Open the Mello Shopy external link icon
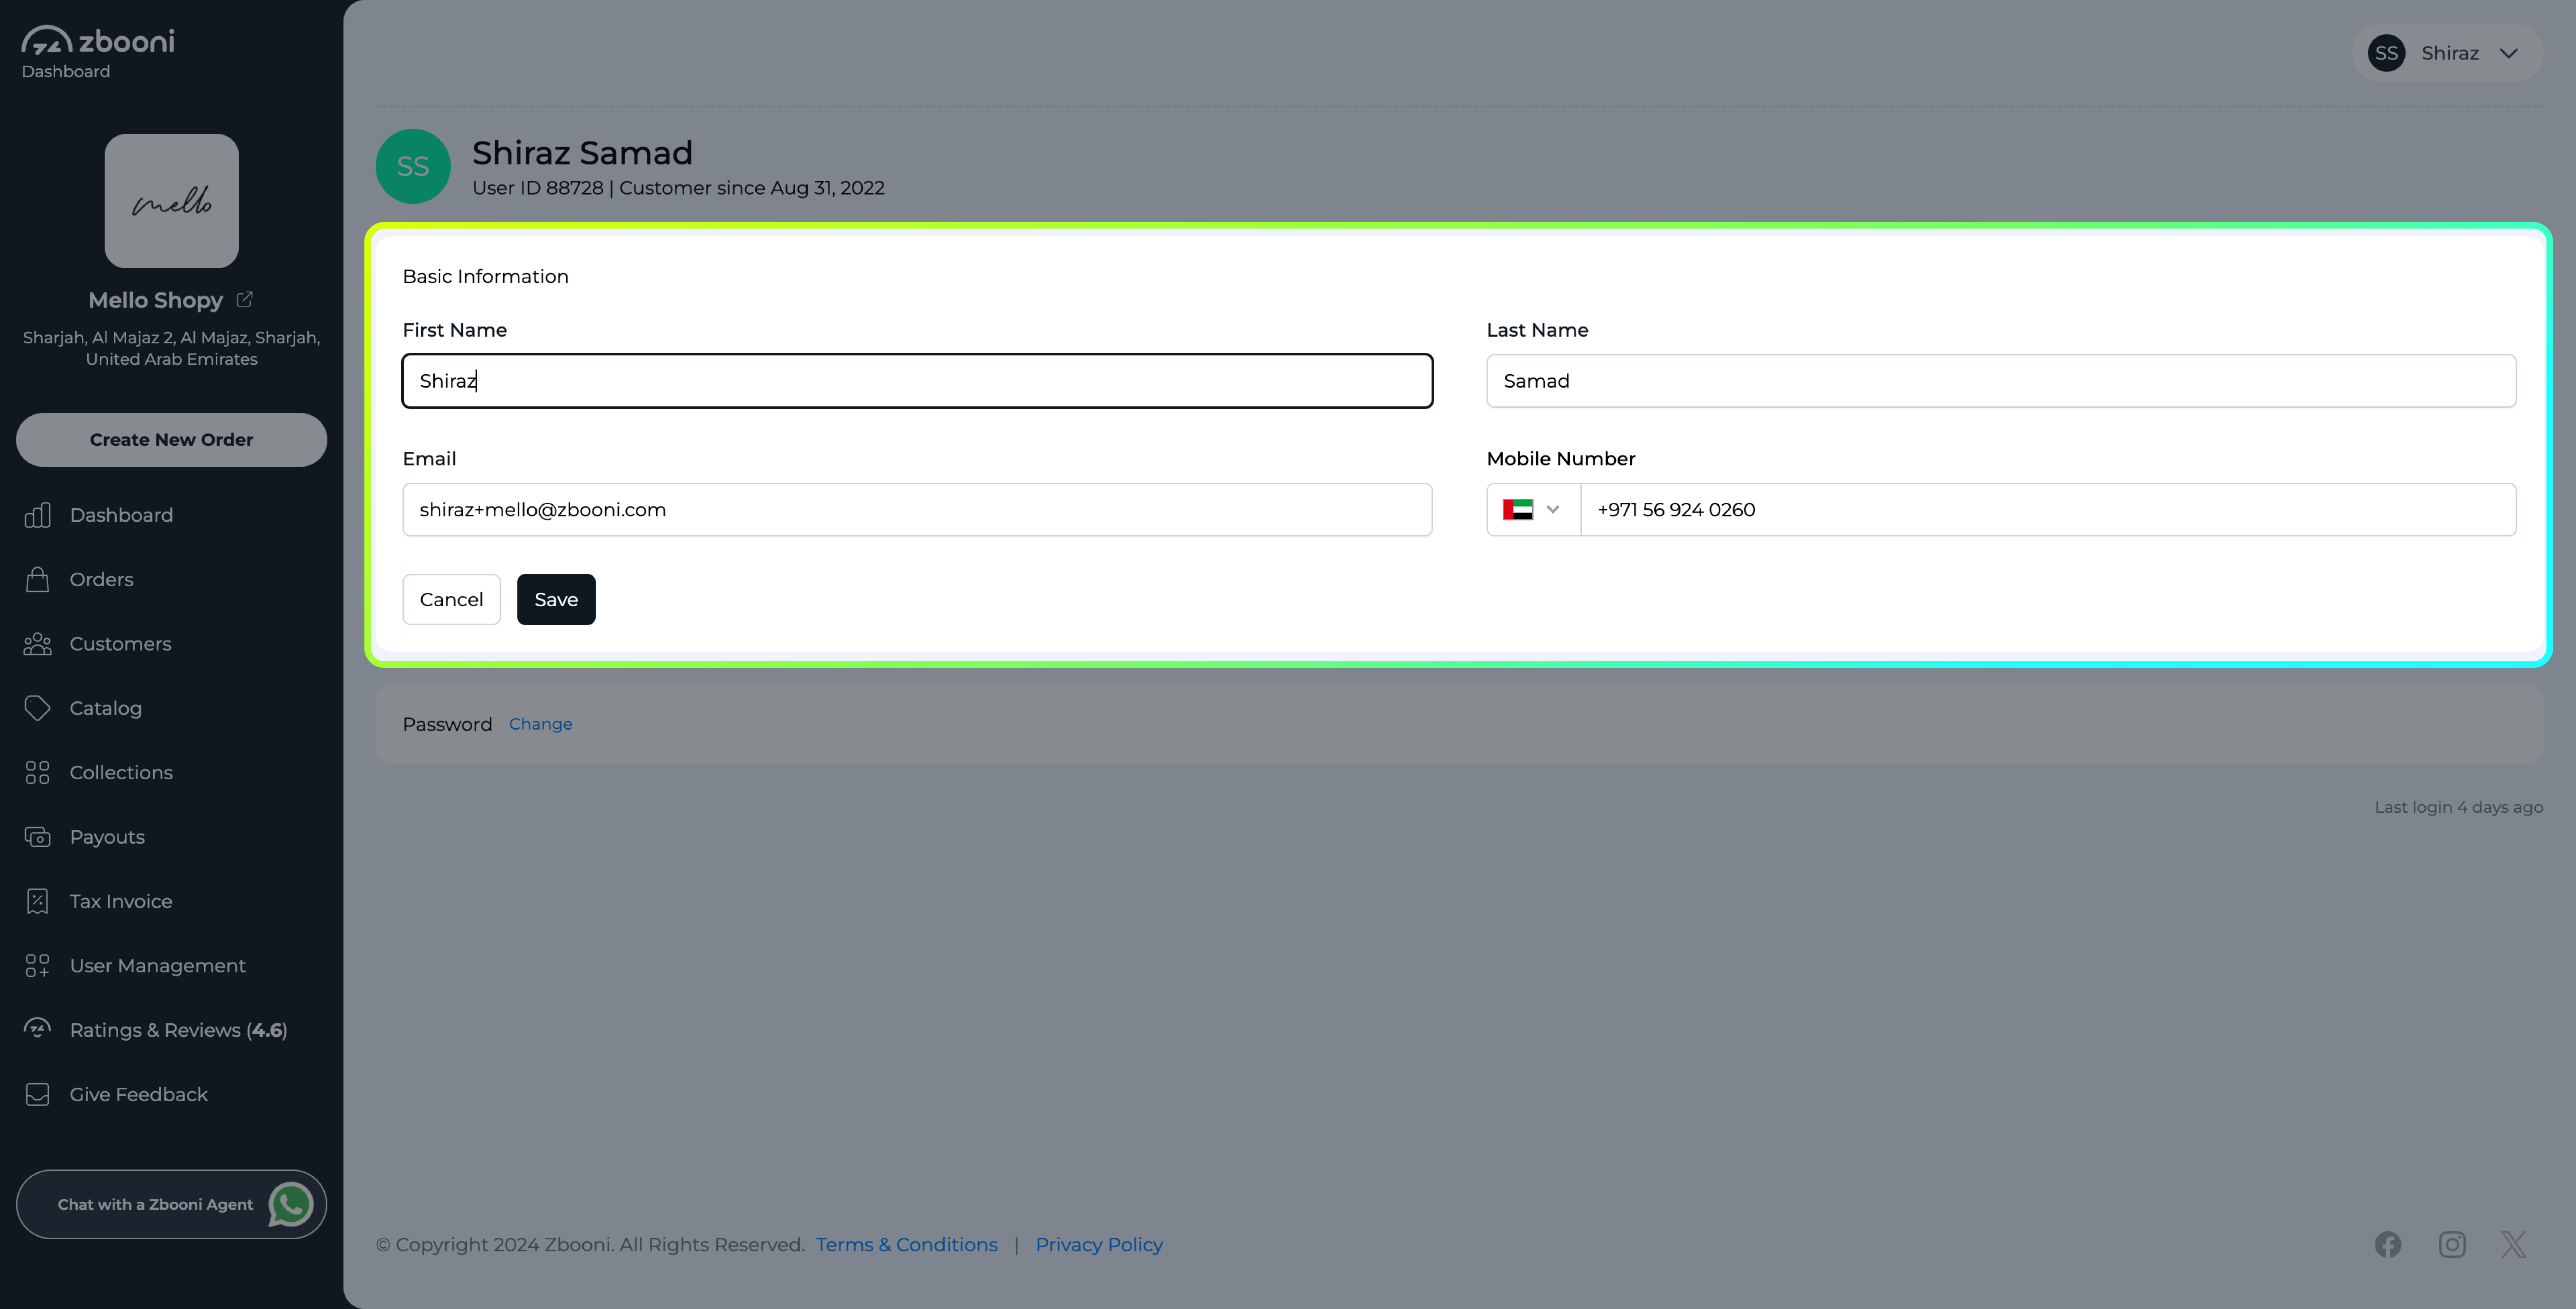Image resolution: width=2576 pixels, height=1309 pixels. 245,299
